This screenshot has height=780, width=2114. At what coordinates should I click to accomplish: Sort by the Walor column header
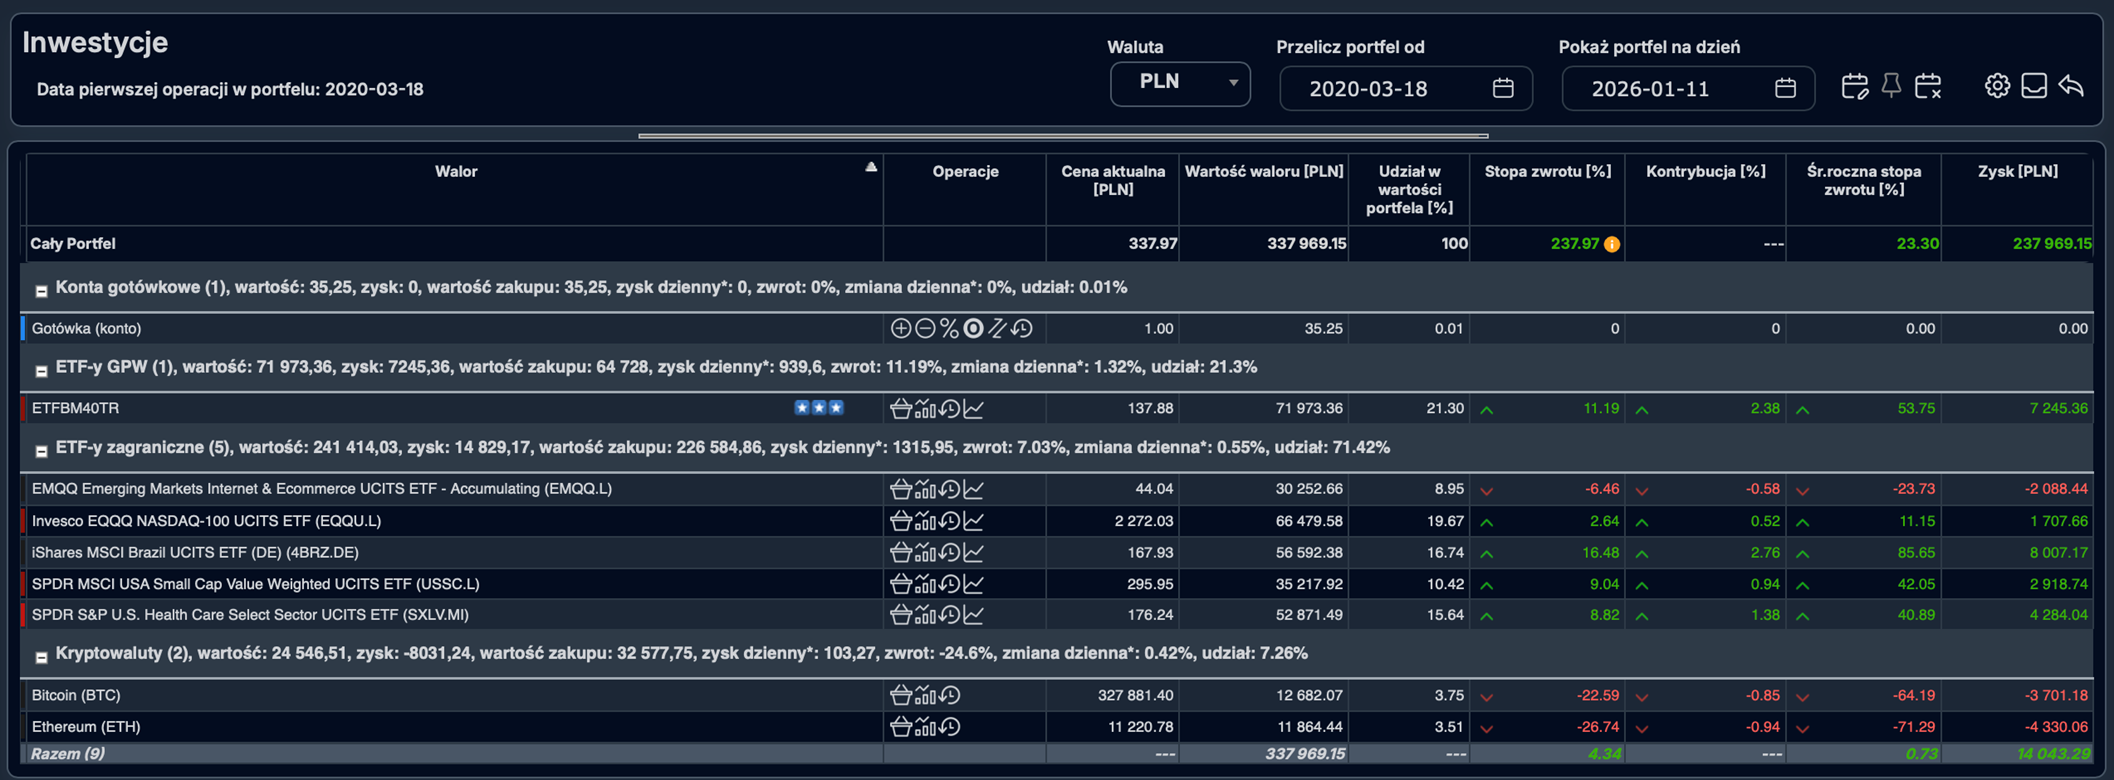(x=455, y=172)
